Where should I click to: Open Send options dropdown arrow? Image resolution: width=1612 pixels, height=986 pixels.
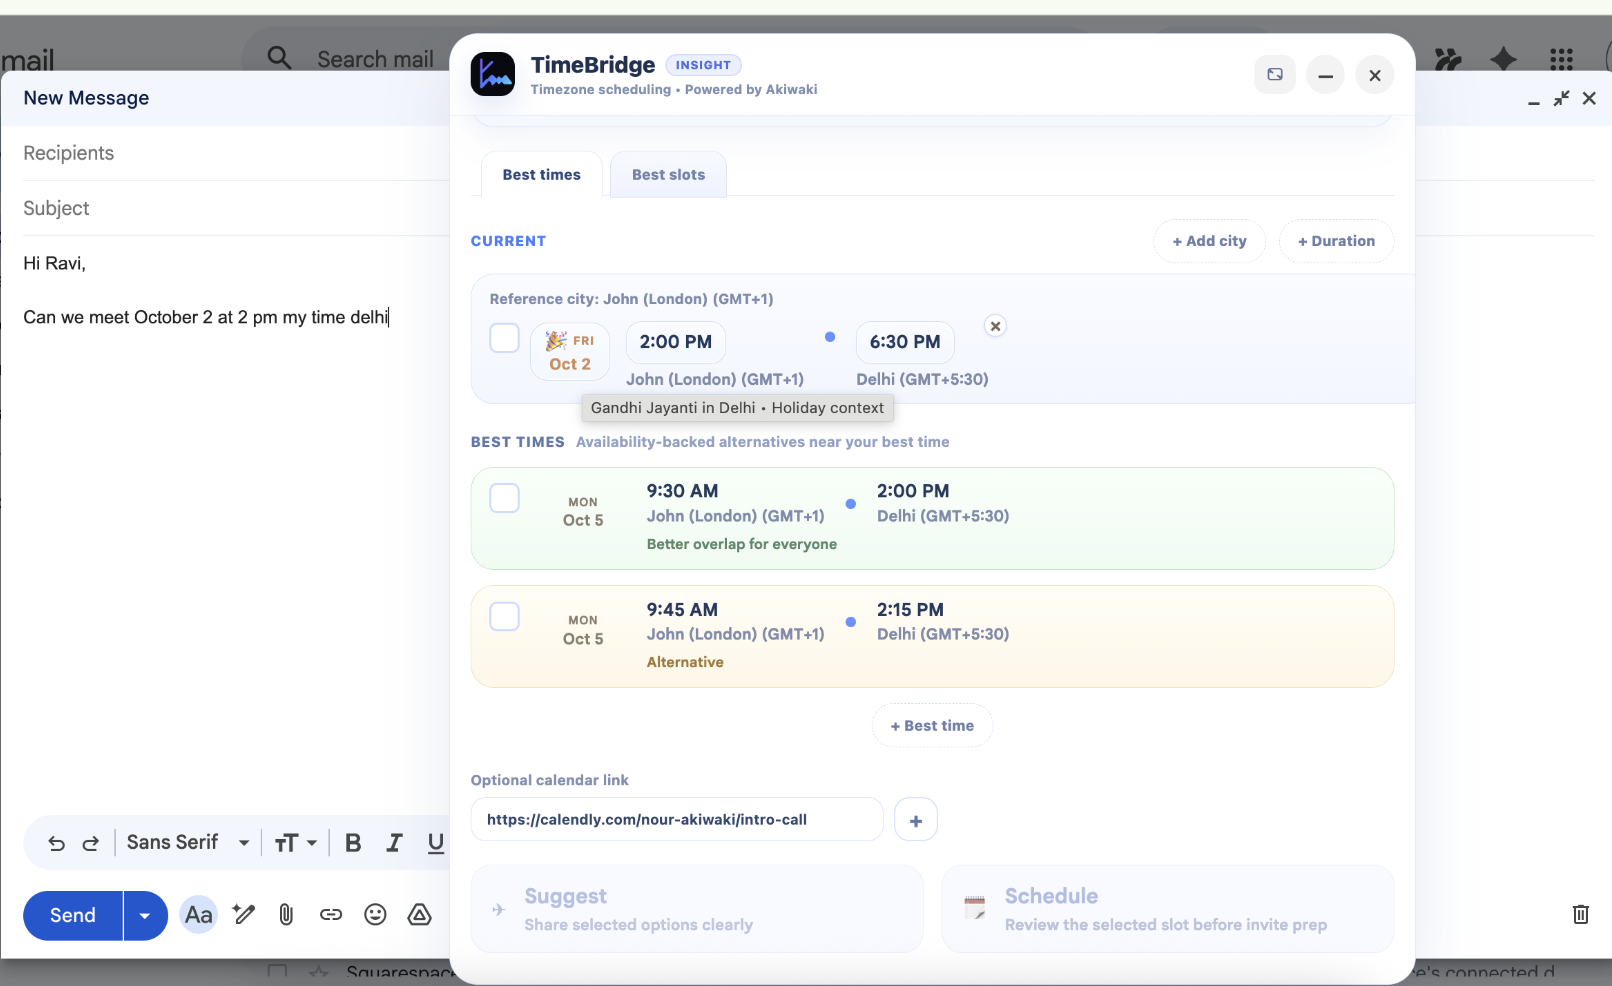point(145,915)
